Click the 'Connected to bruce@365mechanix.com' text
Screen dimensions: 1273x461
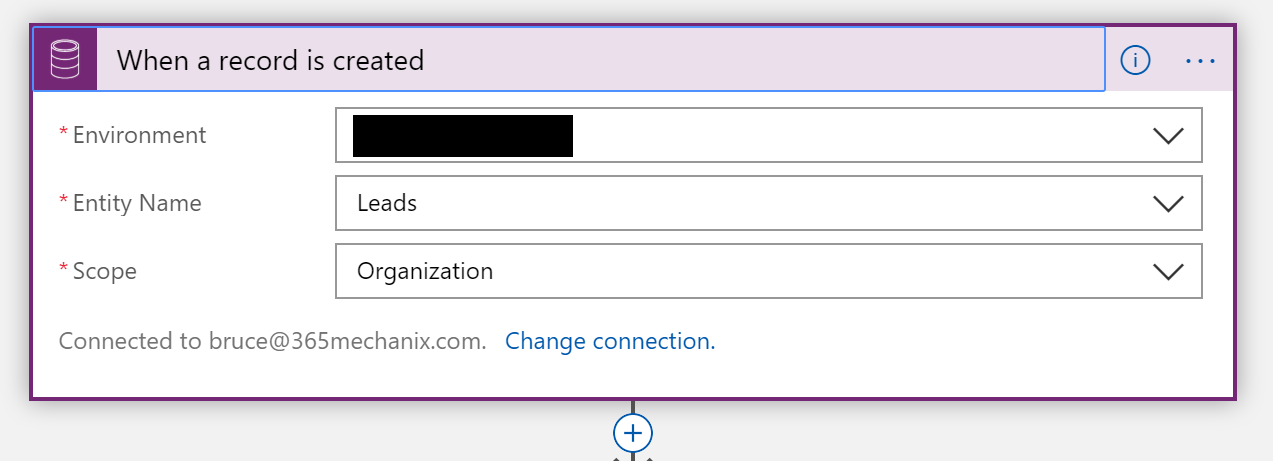tap(272, 341)
